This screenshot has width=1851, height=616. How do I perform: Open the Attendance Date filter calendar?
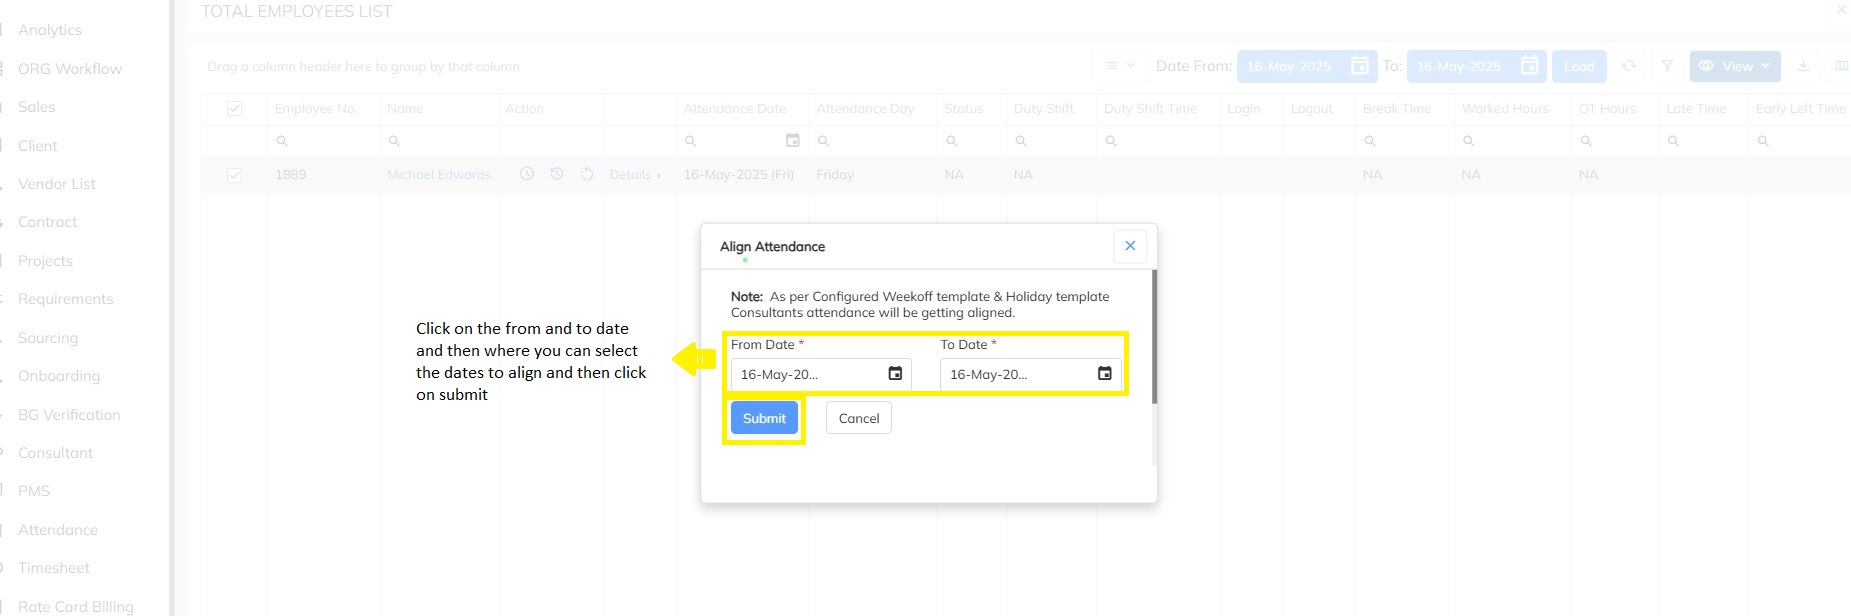click(793, 141)
